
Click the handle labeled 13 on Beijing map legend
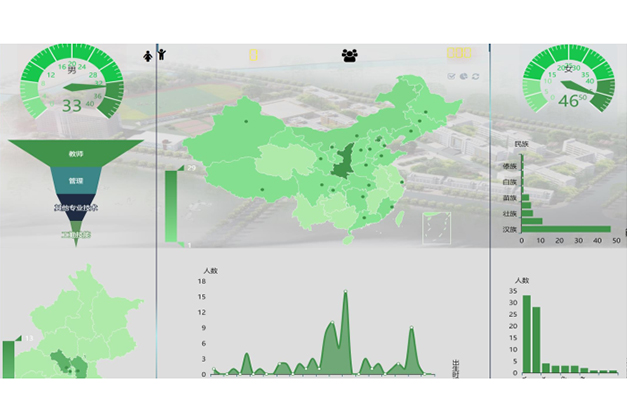click(x=18, y=338)
